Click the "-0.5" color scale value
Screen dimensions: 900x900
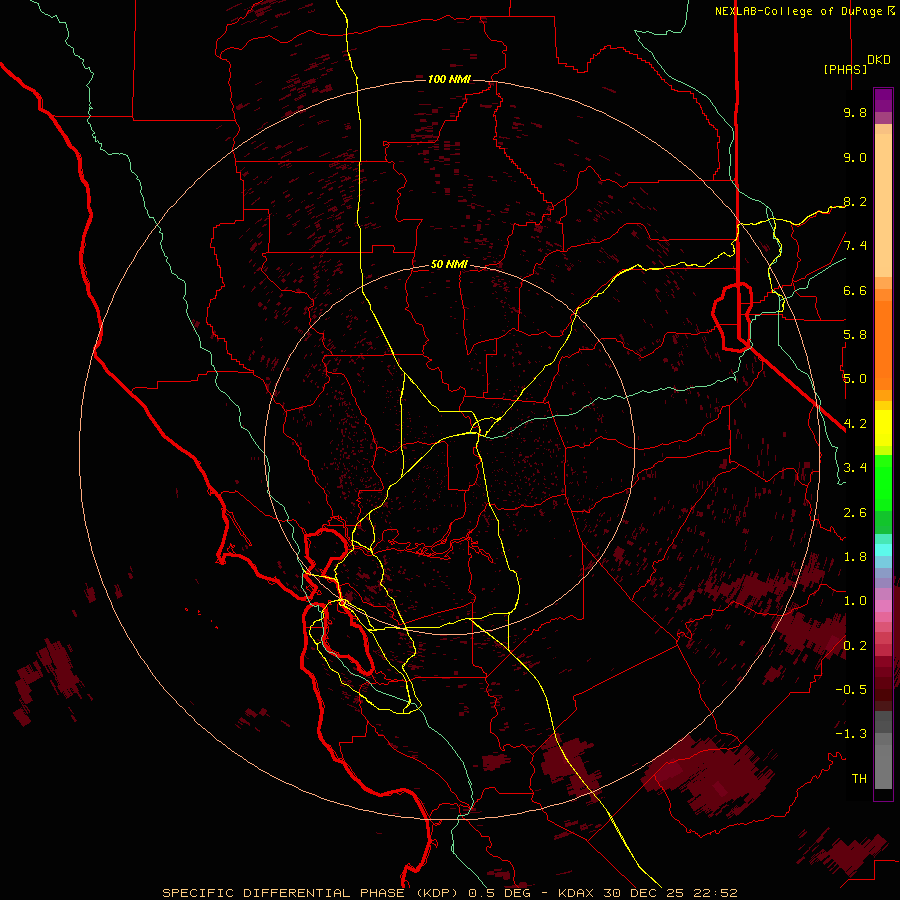tap(851, 689)
